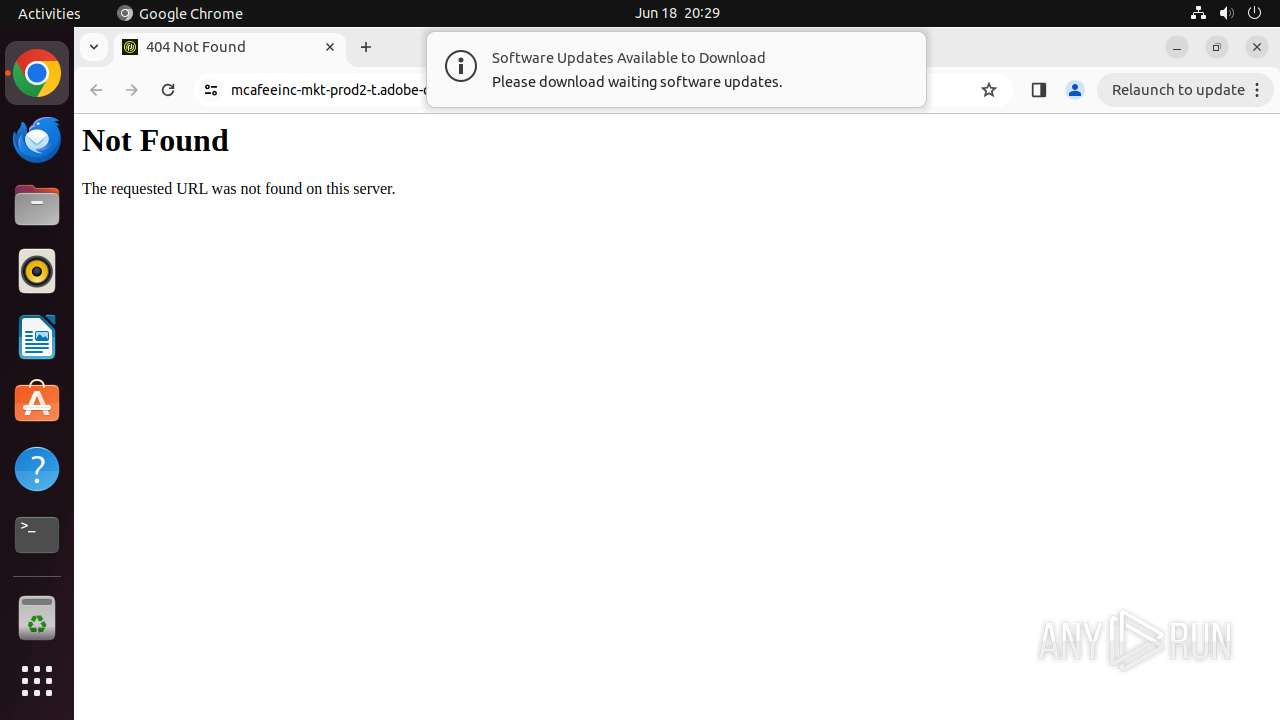Open Google Chrome from the dock

point(37,74)
